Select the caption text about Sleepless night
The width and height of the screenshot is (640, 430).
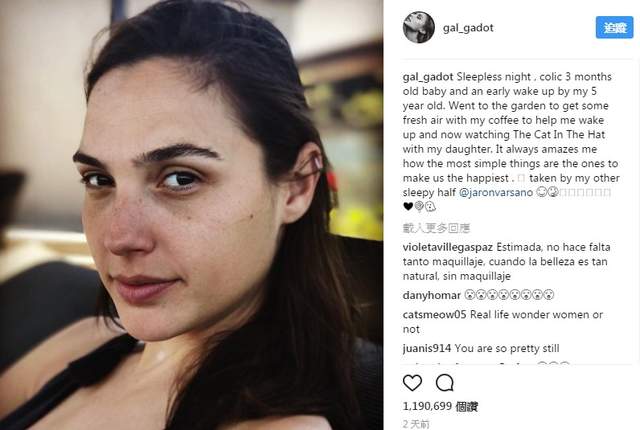pyautogui.click(x=511, y=142)
